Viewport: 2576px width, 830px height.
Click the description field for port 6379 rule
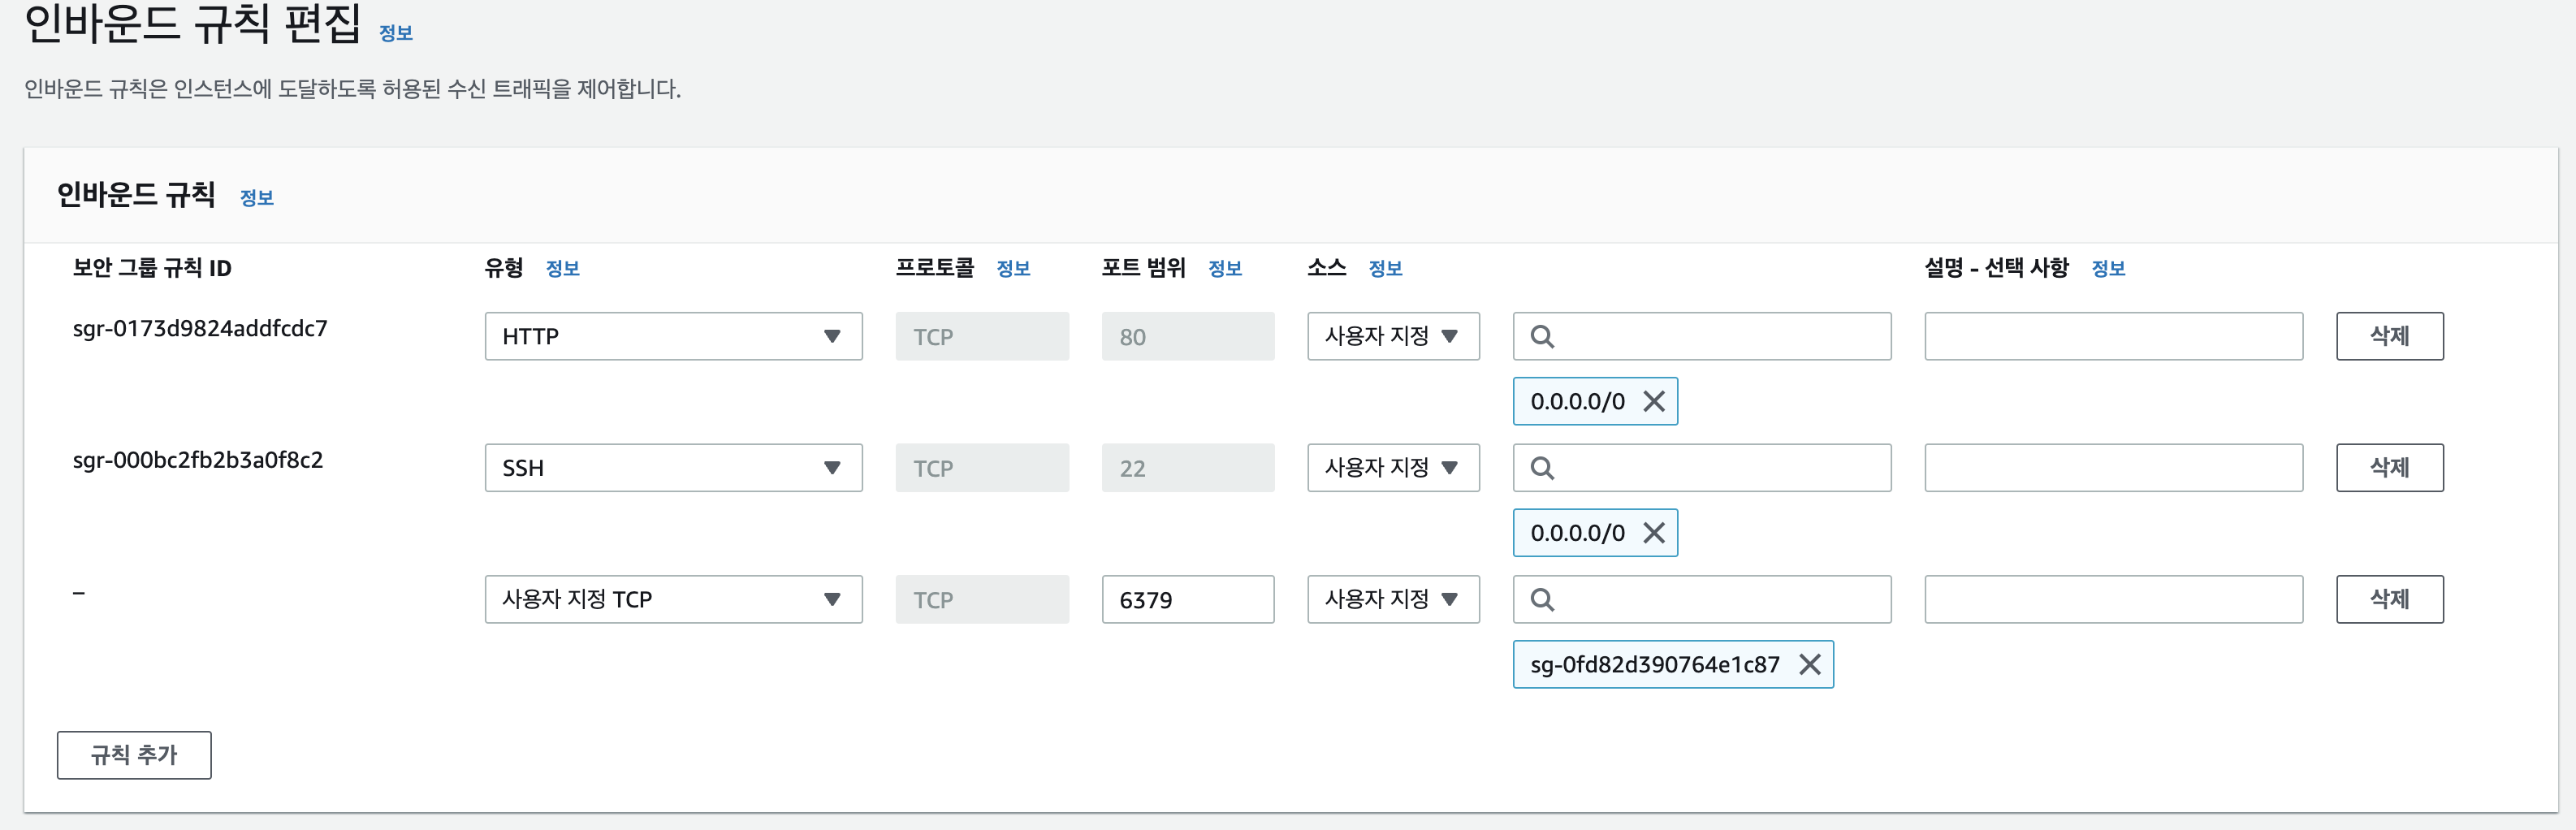(2113, 599)
